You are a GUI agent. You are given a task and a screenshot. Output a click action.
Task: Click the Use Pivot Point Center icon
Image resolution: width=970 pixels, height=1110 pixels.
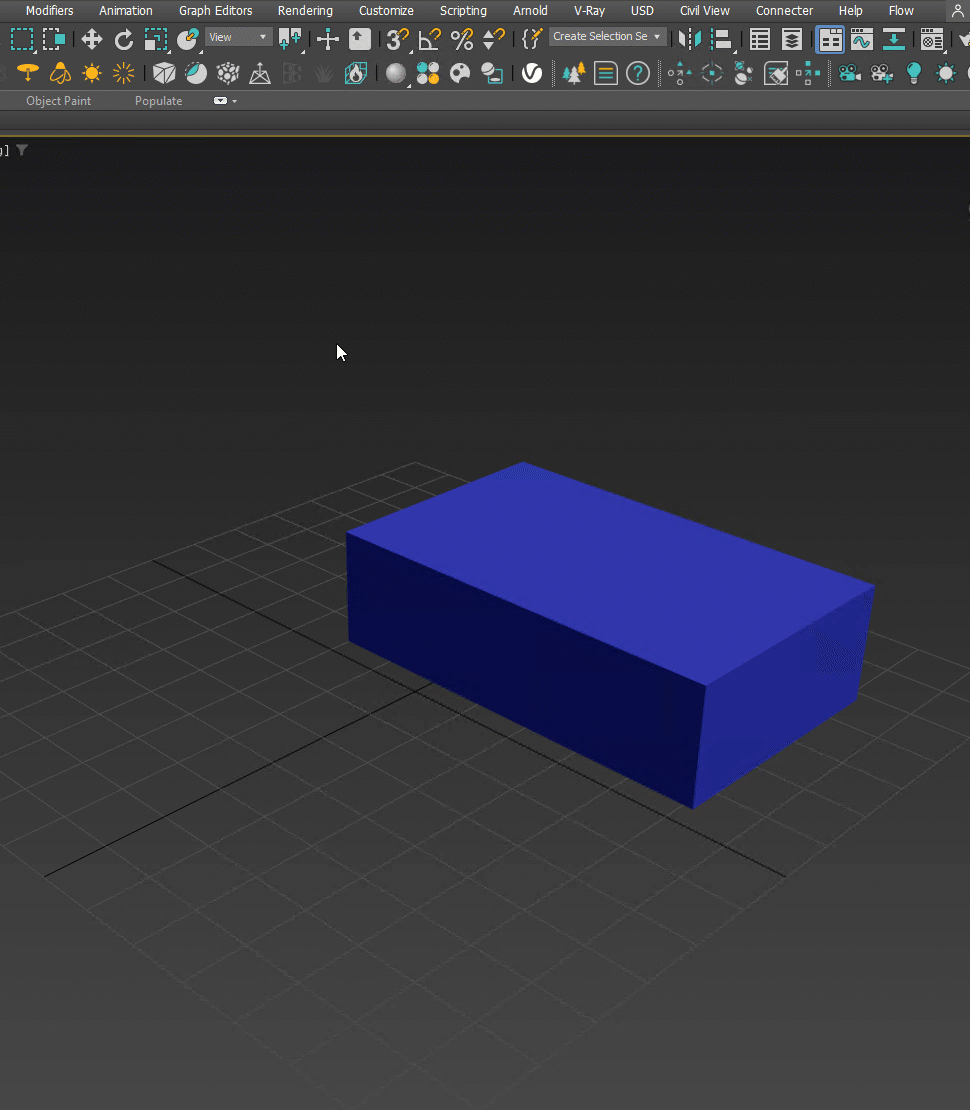tap(290, 39)
